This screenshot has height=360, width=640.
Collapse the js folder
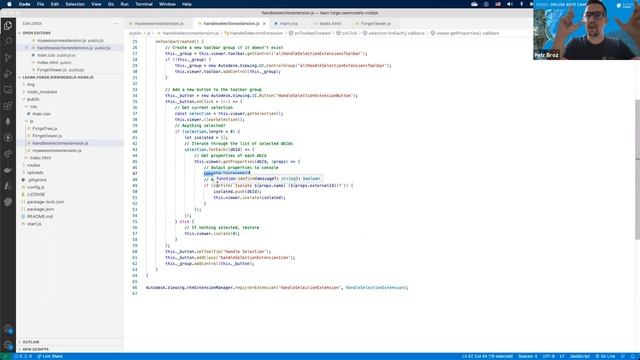(x=70, y=121)
